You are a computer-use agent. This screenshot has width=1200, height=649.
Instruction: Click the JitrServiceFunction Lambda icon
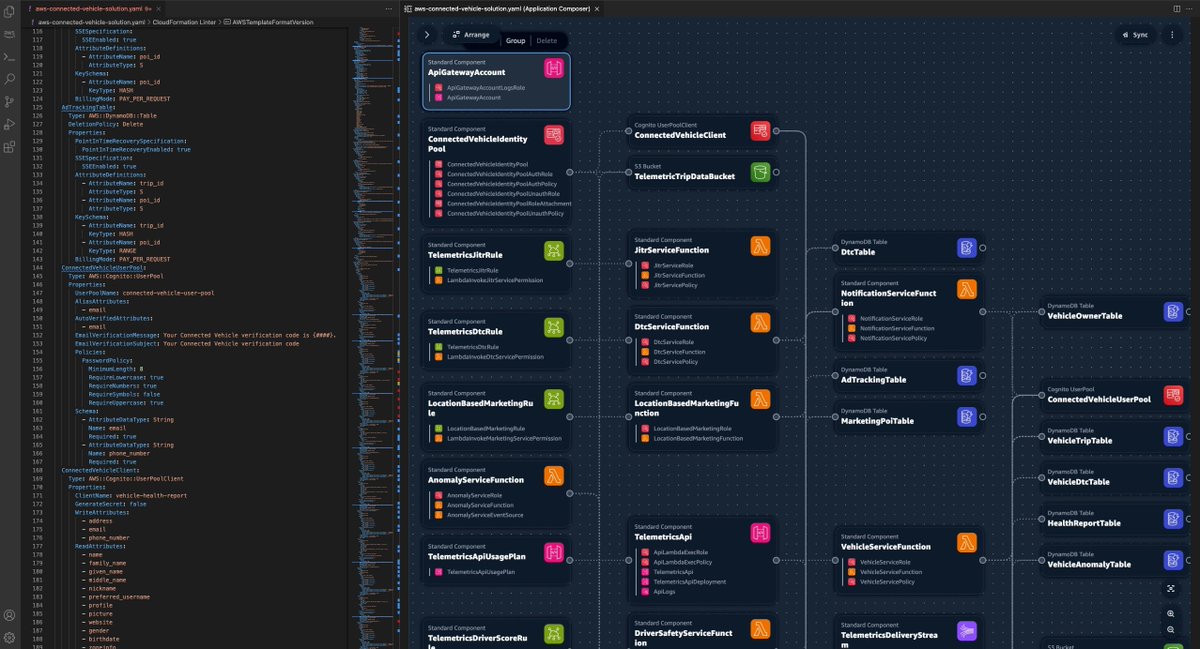[x=761, y=246]
